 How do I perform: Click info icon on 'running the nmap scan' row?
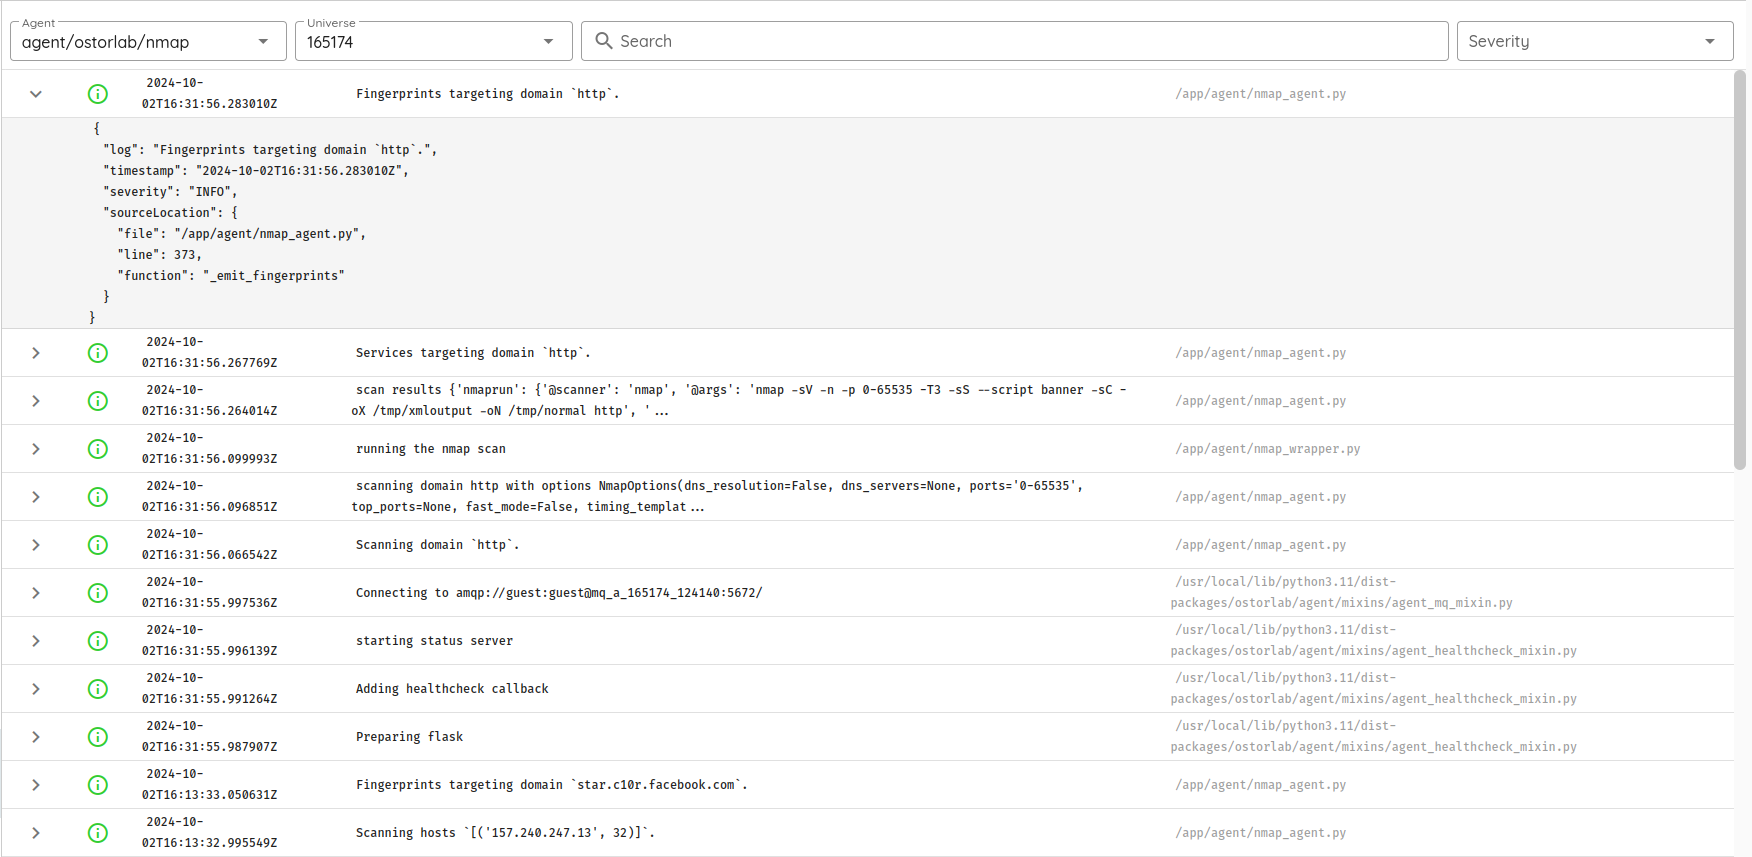pos(98,449)
